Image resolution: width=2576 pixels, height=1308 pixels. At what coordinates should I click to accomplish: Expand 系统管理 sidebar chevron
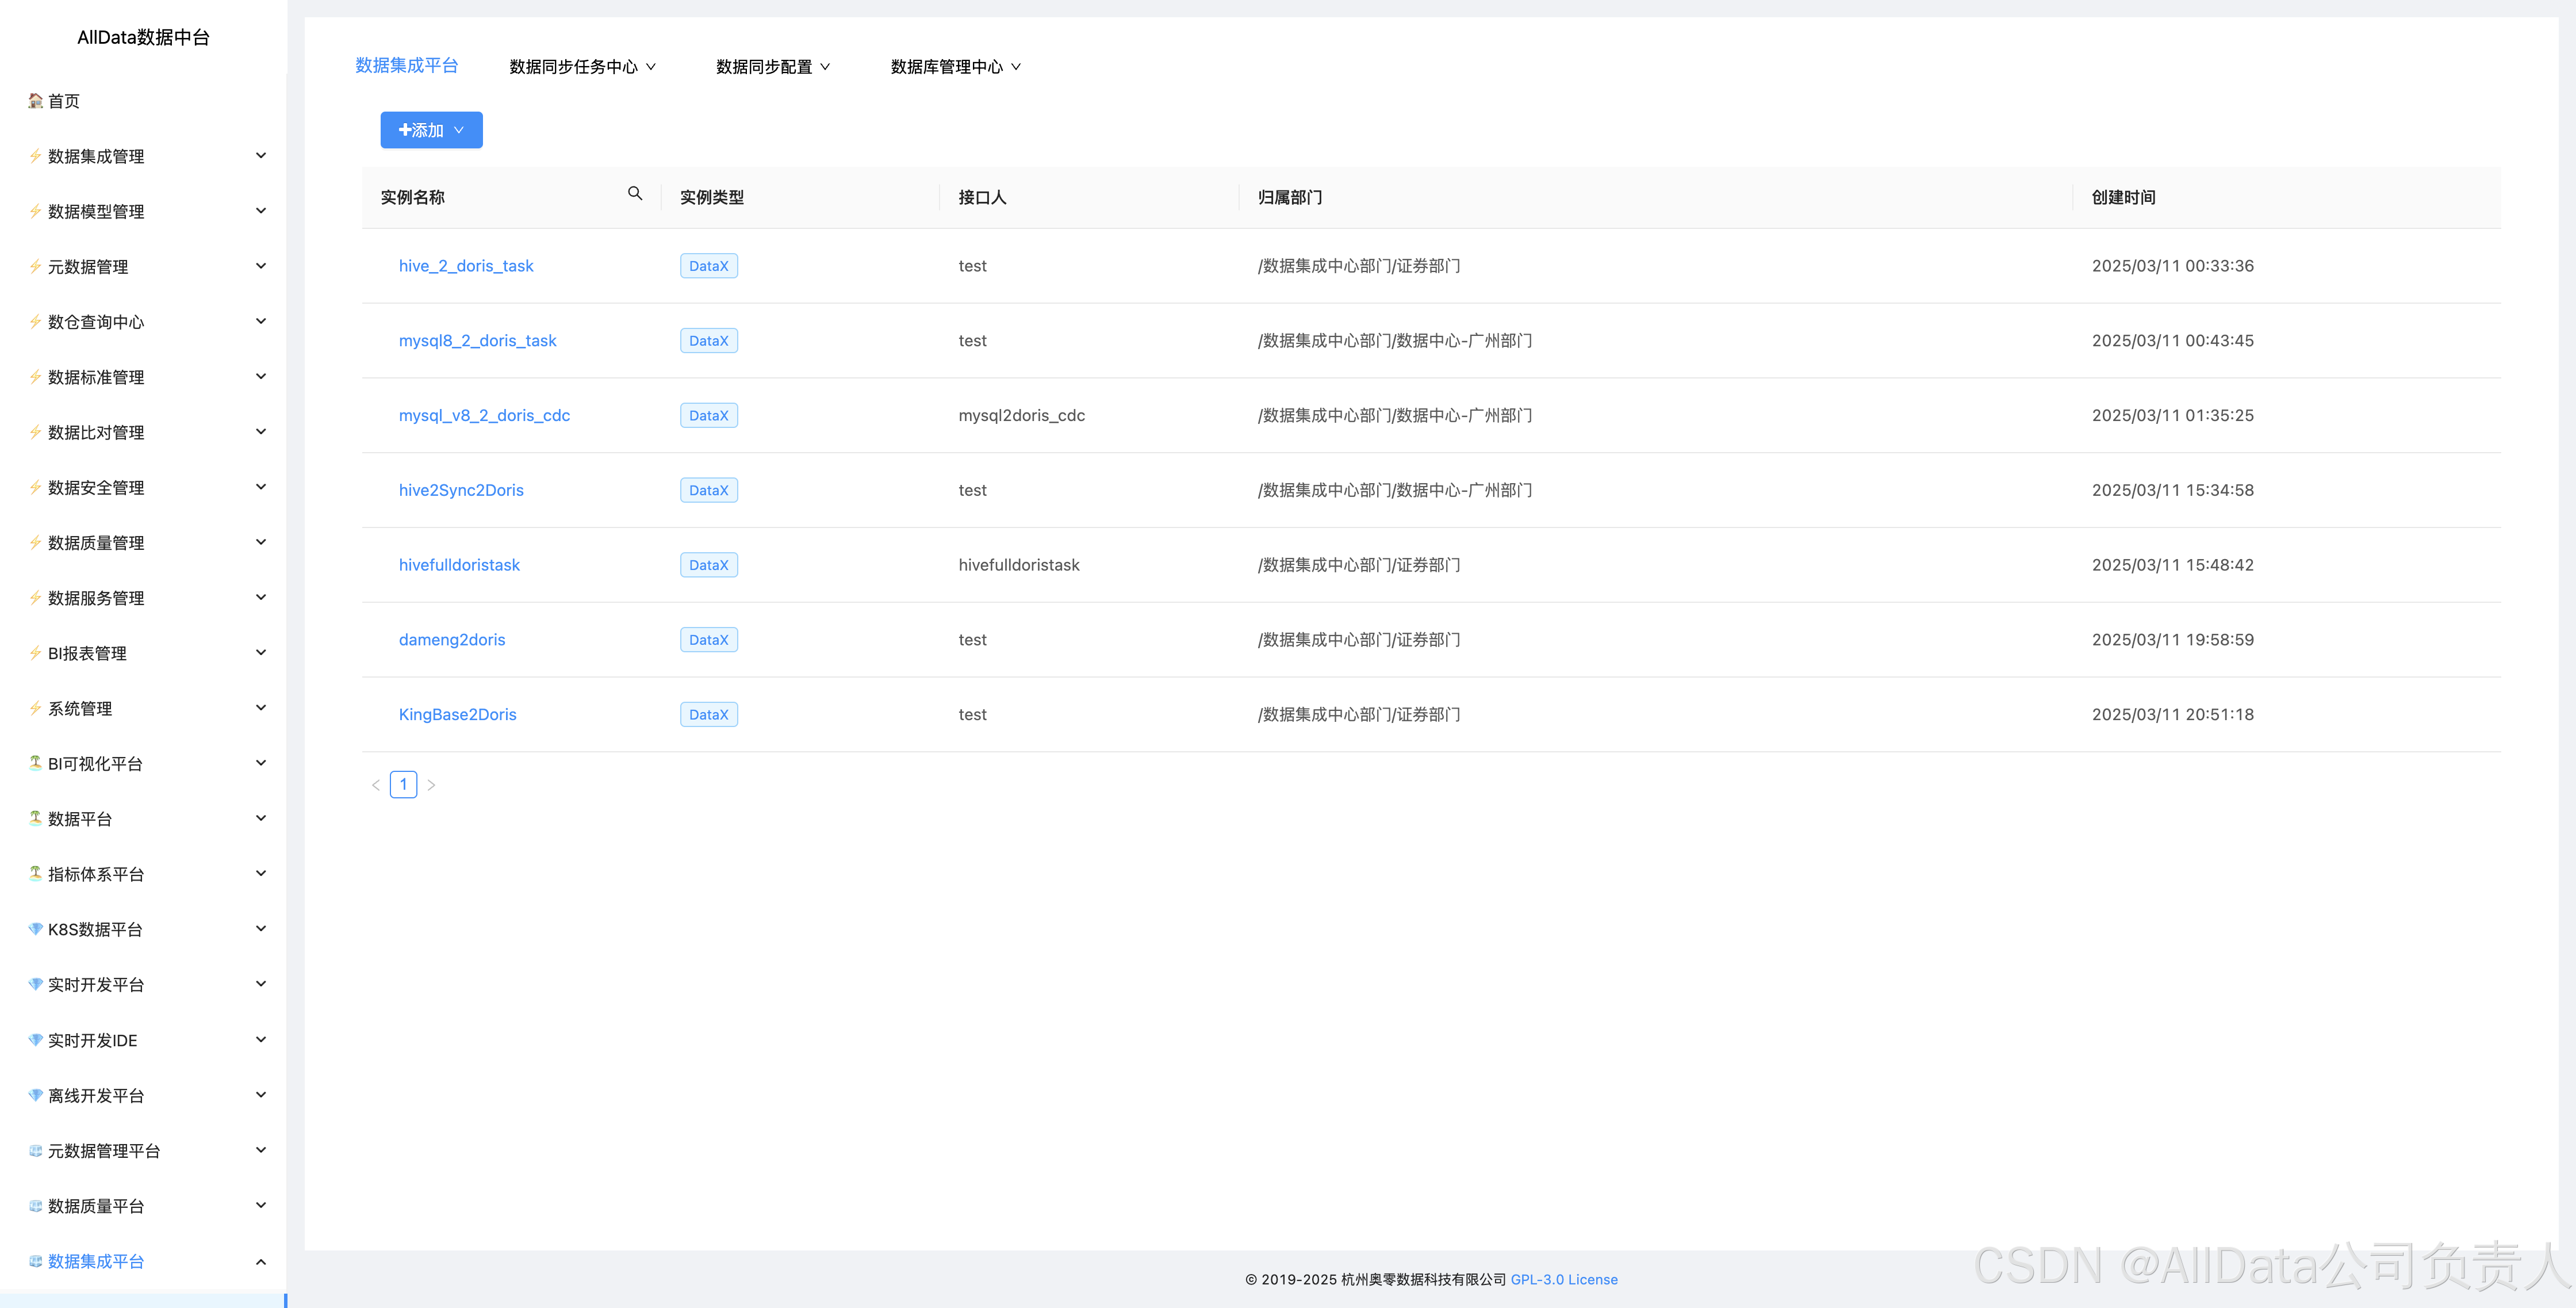click(x=261, y=708)
